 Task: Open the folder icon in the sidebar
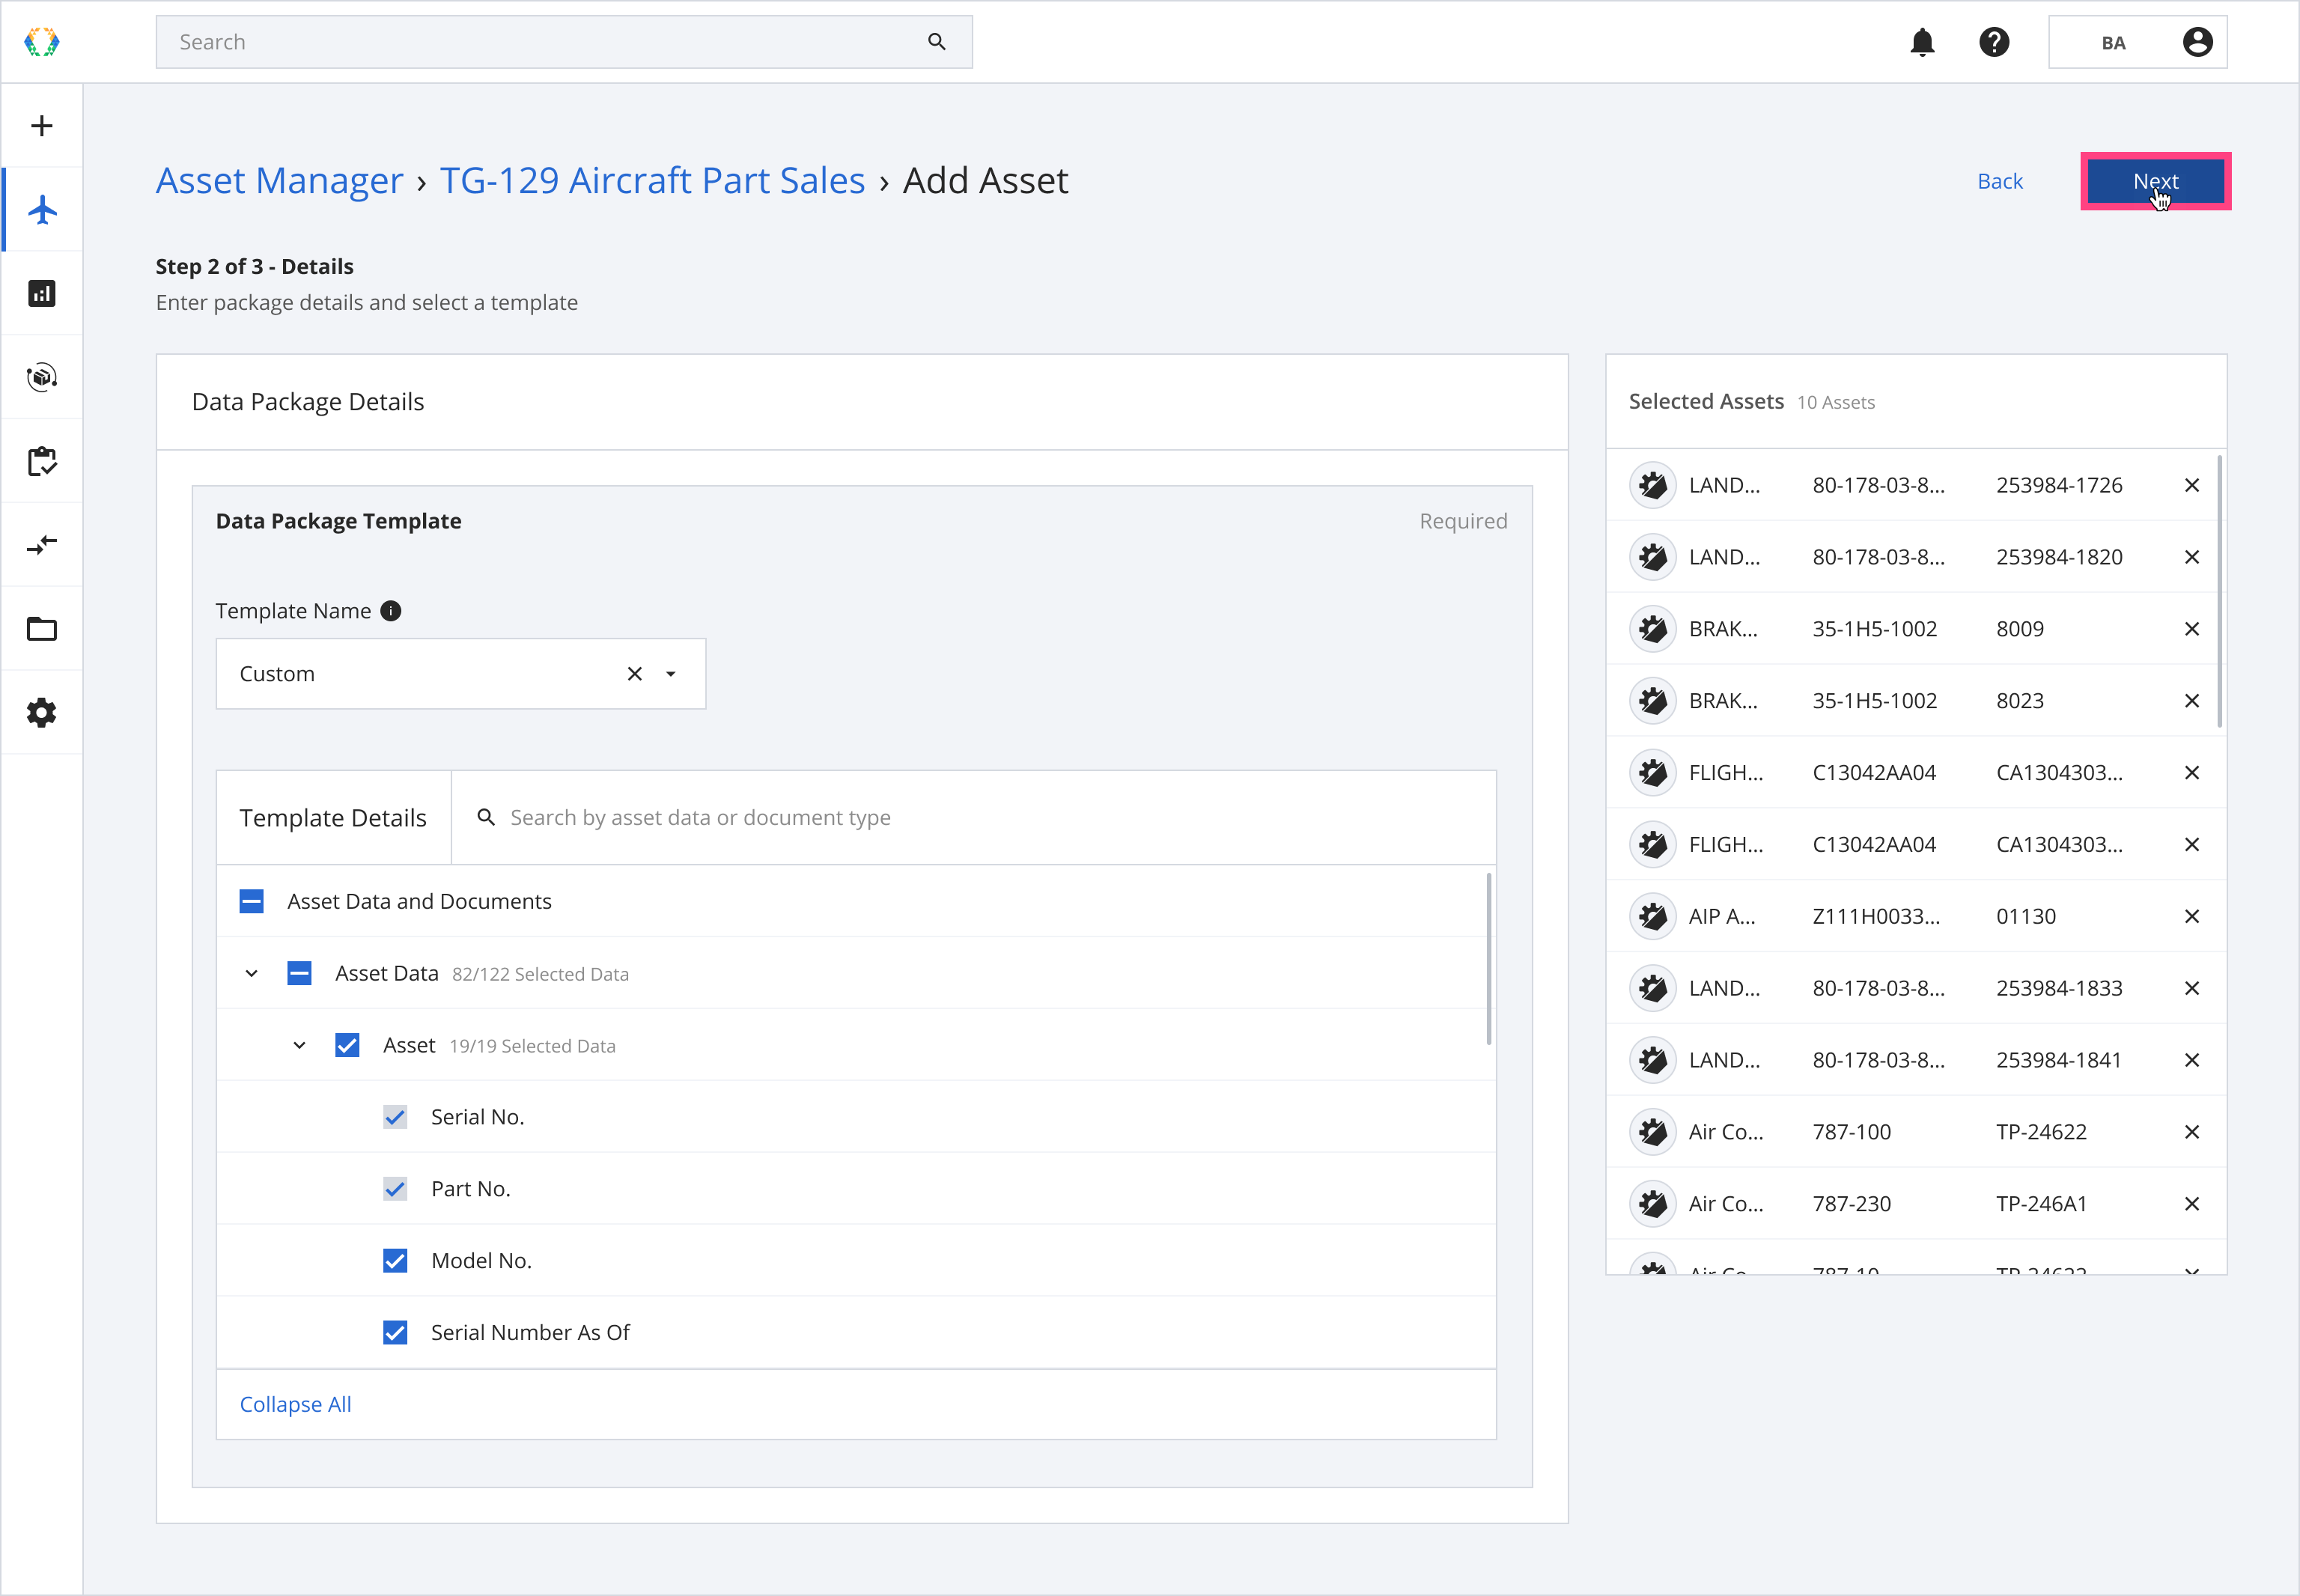tap(42, 629)
